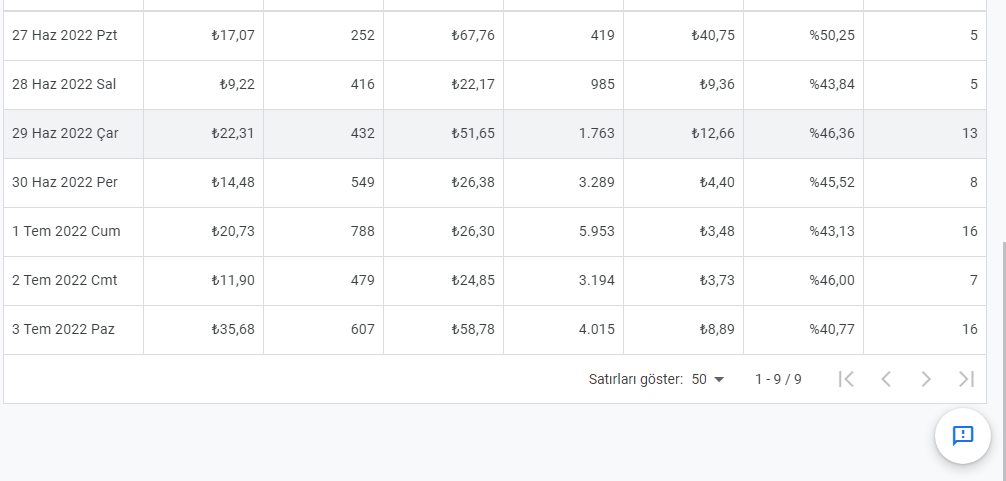Jump to last page of table
Image resolution: width=1006 pixels, height=481 pixels.
pos(966,379)
